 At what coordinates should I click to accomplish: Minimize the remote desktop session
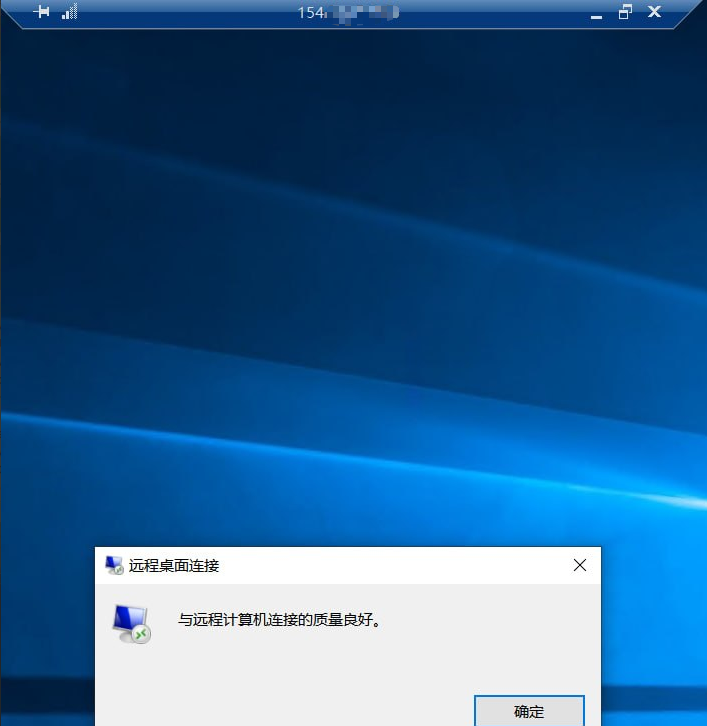596,17
